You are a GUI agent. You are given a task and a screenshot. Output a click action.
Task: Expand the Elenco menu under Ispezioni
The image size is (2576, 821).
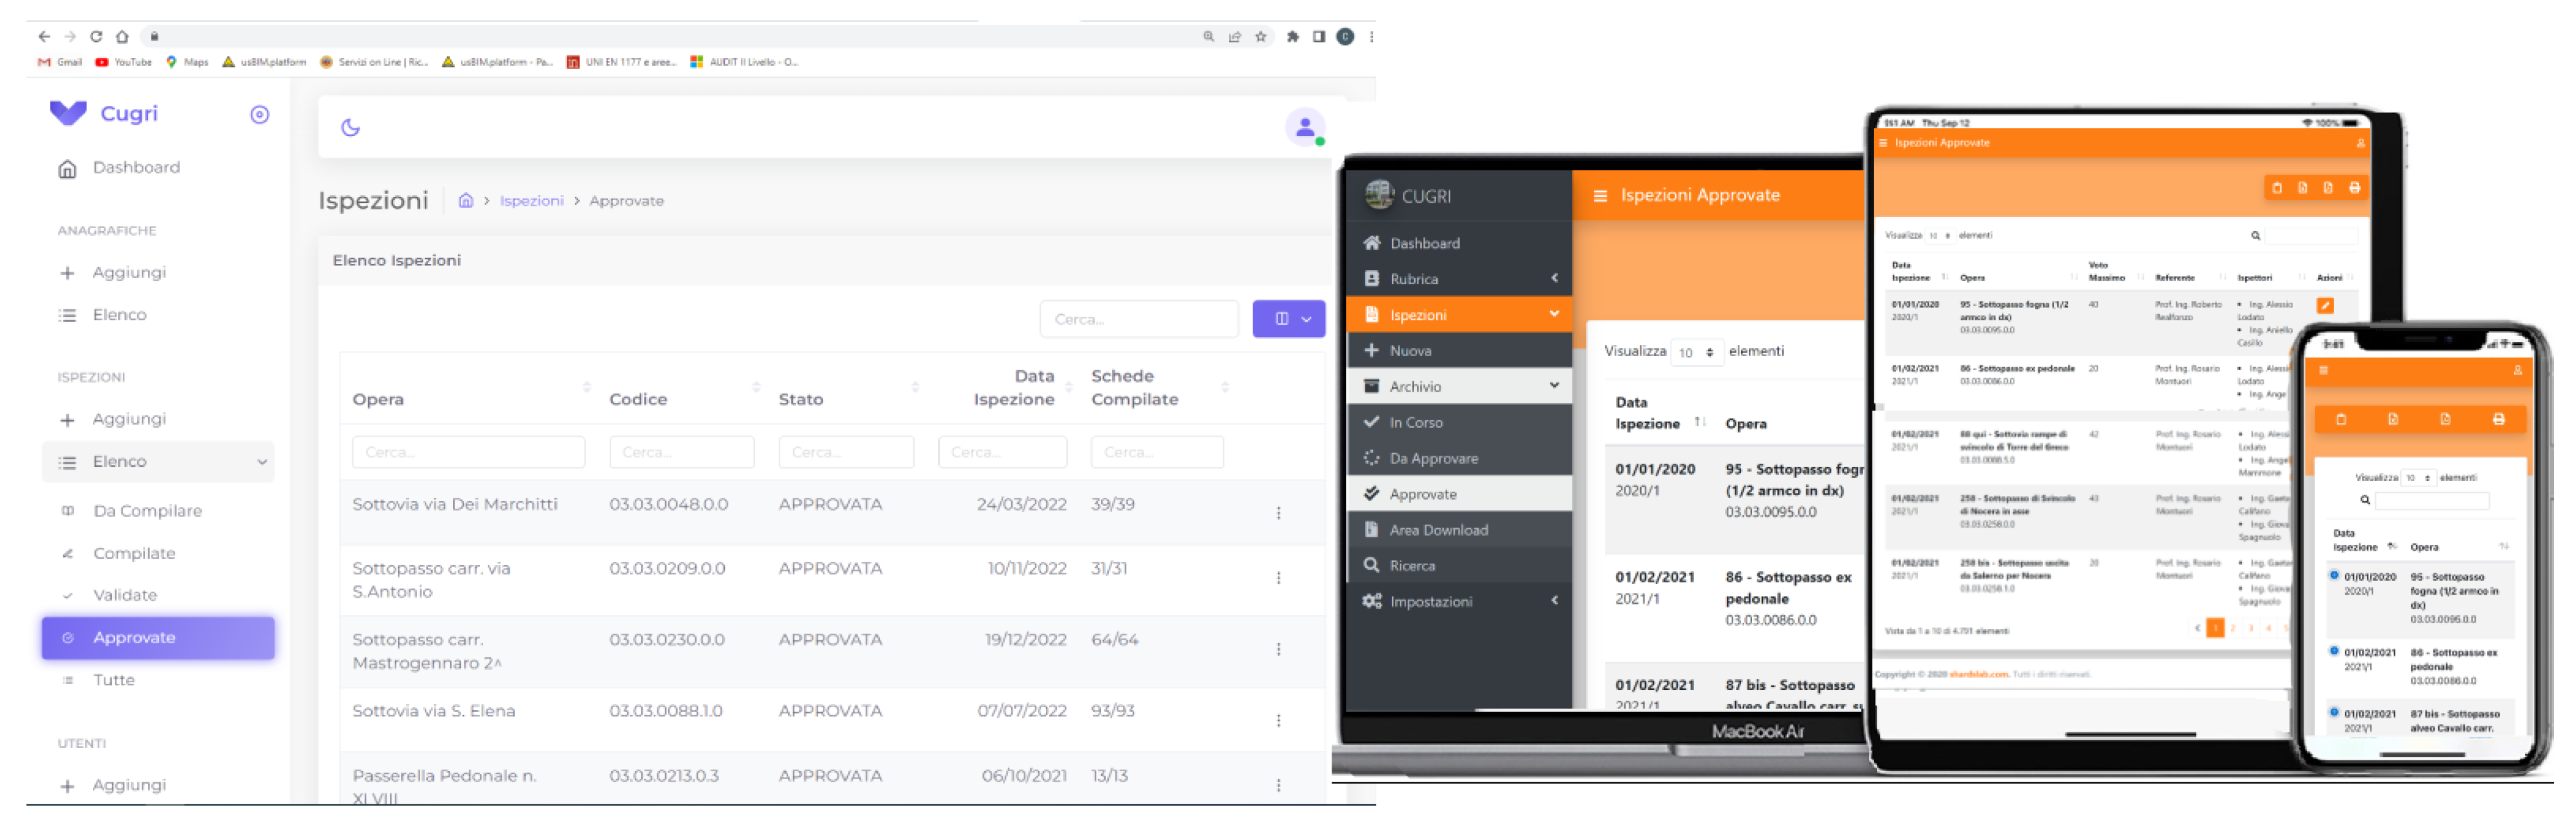[158, 462]
